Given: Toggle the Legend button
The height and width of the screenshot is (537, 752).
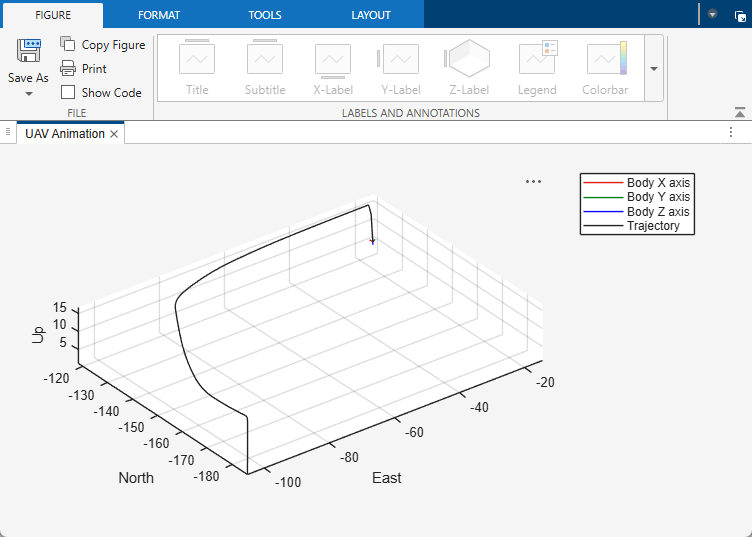Looking at the screenshot, I should point(537,68).
